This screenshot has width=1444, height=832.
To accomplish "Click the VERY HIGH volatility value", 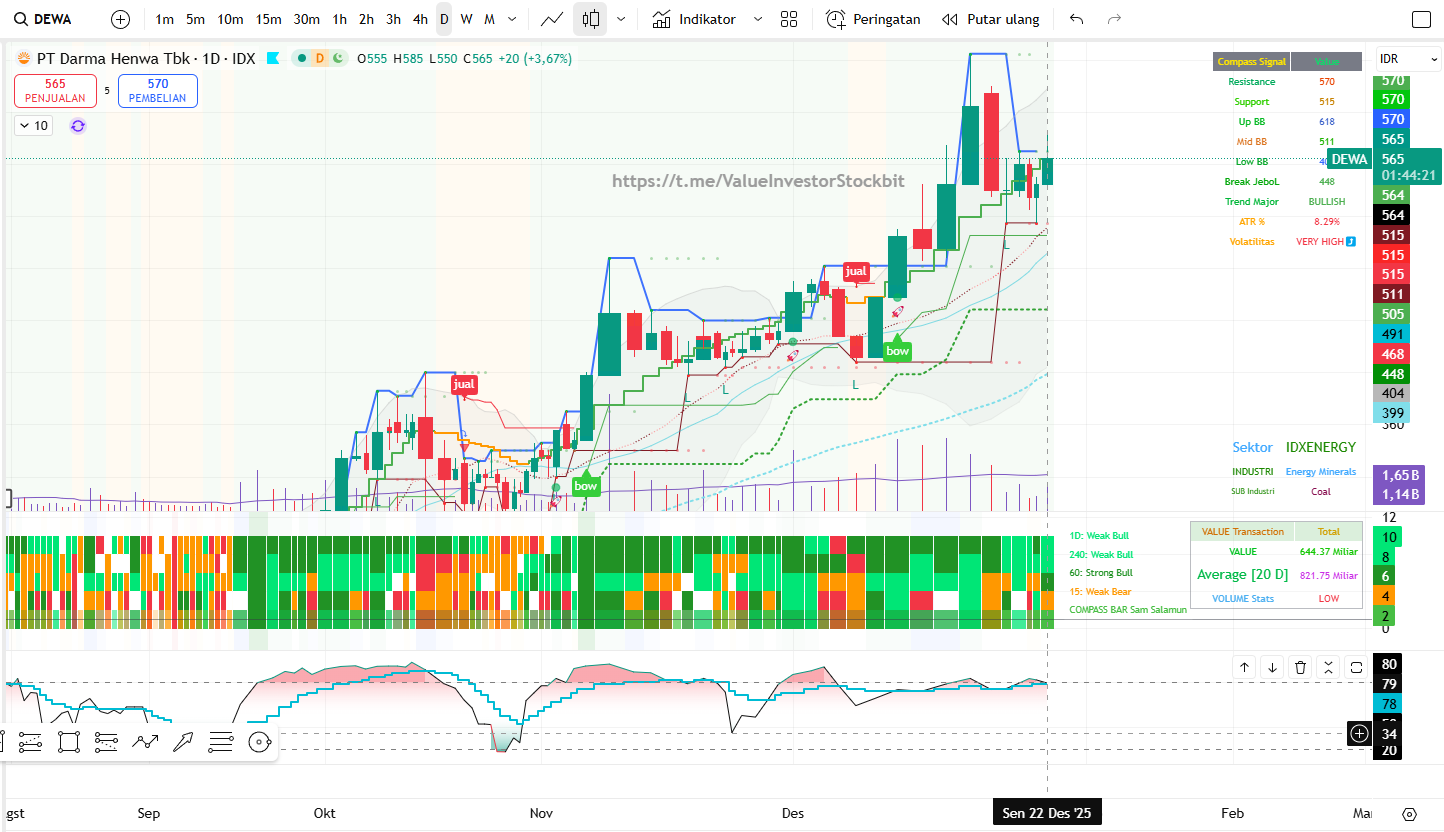I will 1319,242.
